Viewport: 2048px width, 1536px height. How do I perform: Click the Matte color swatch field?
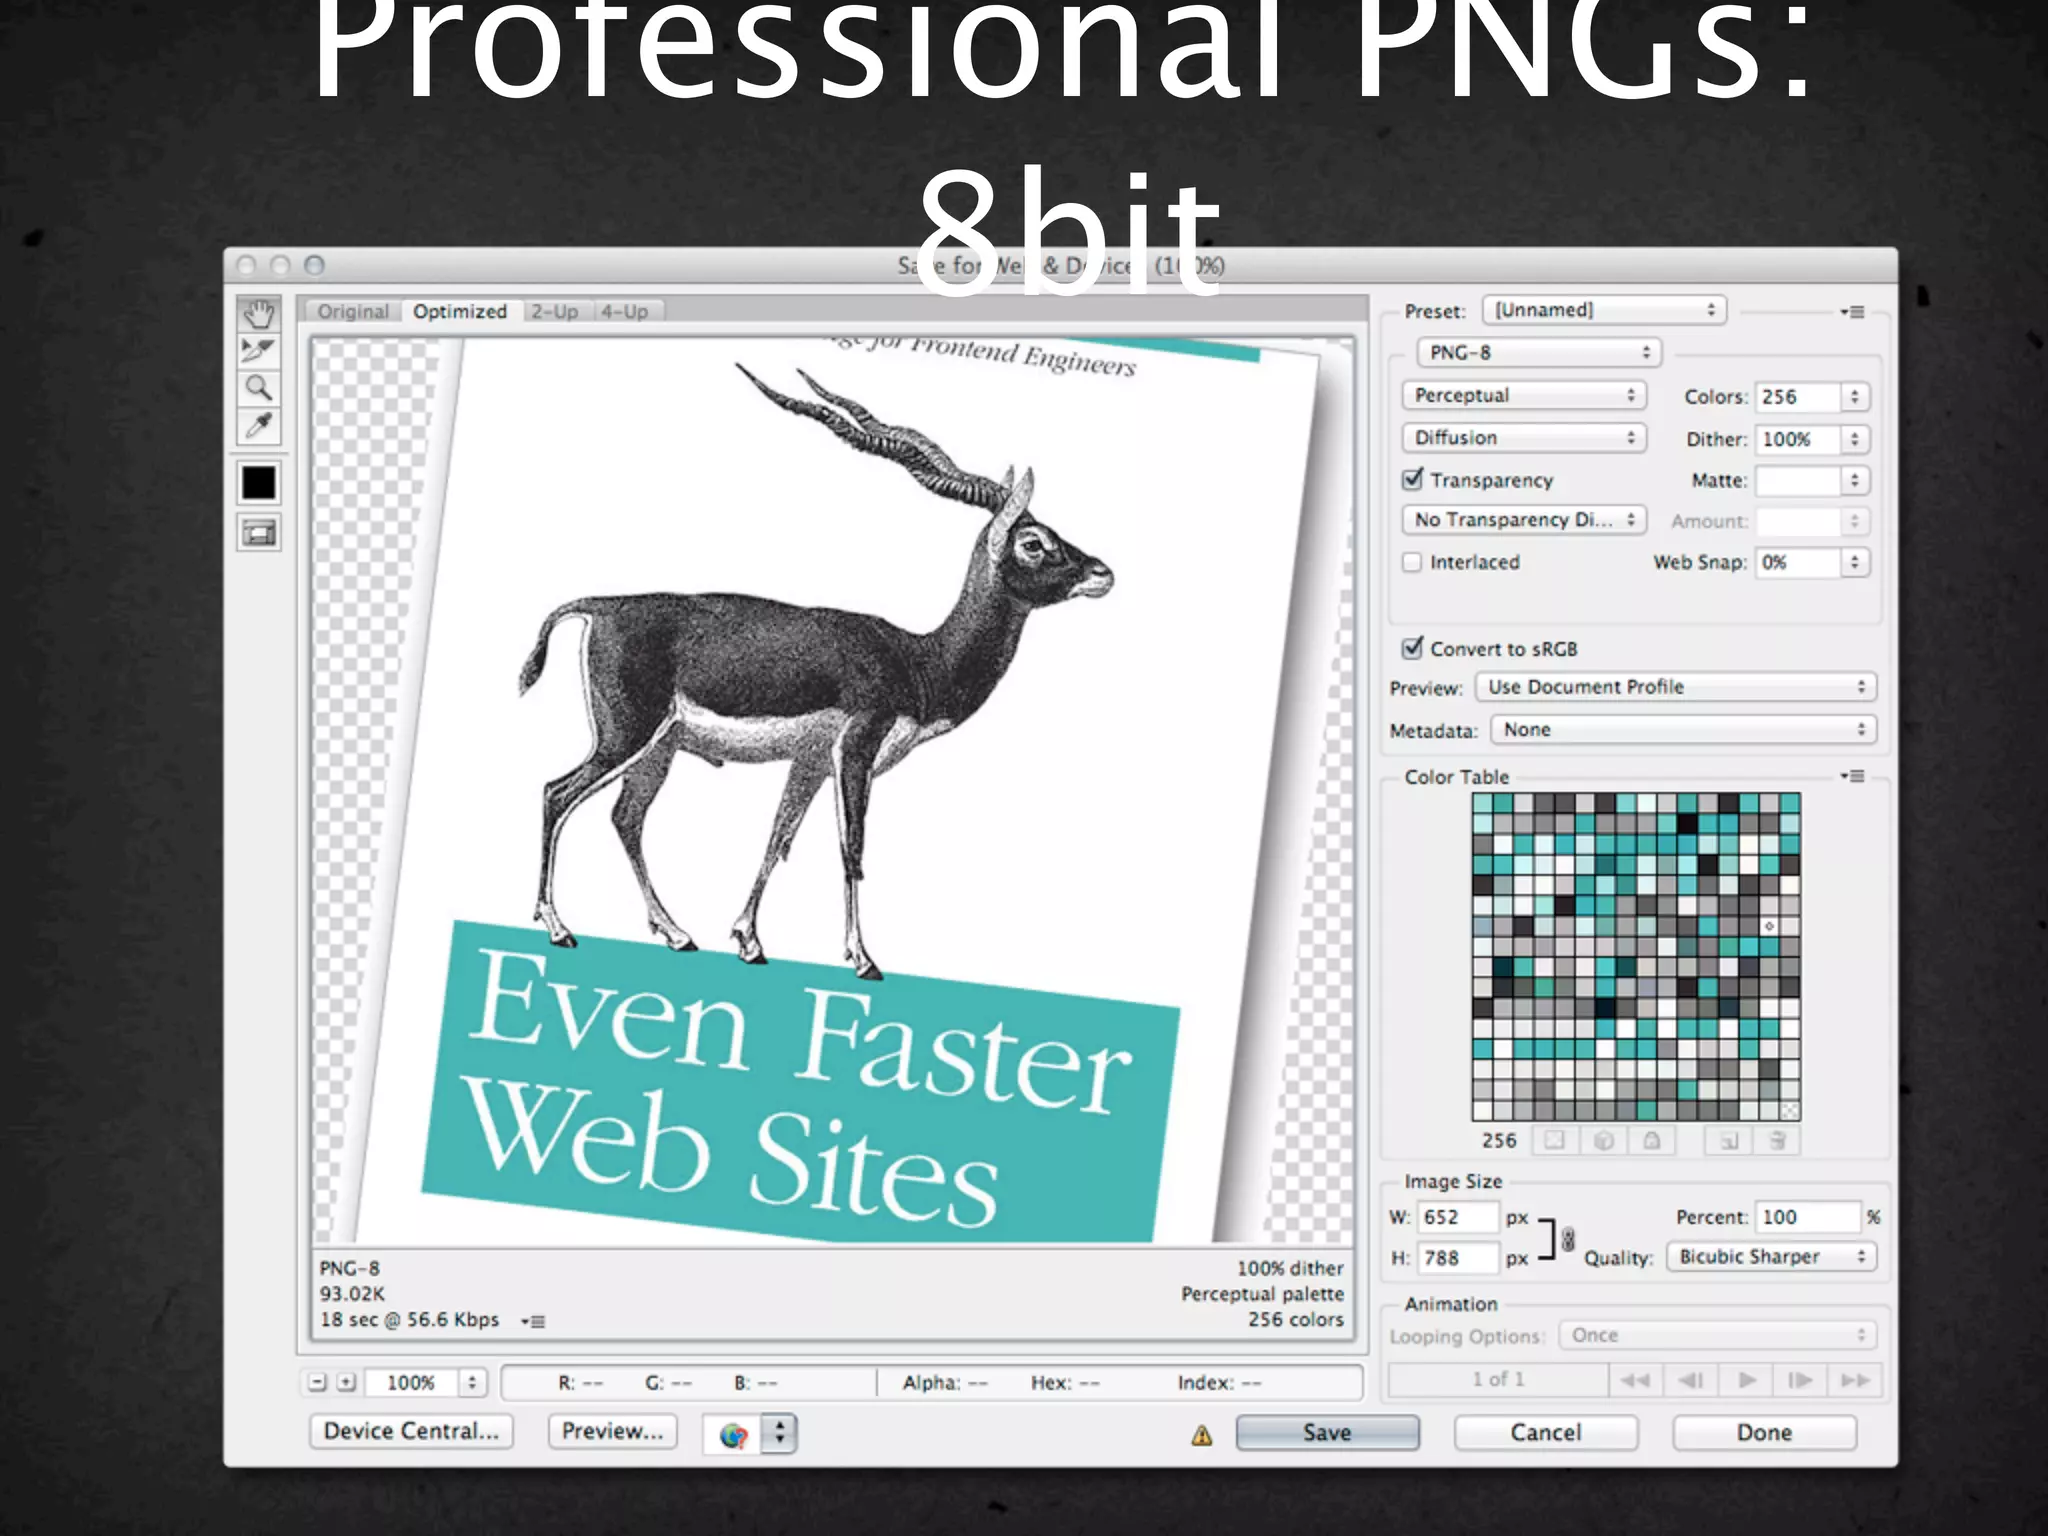point(1799,480)
